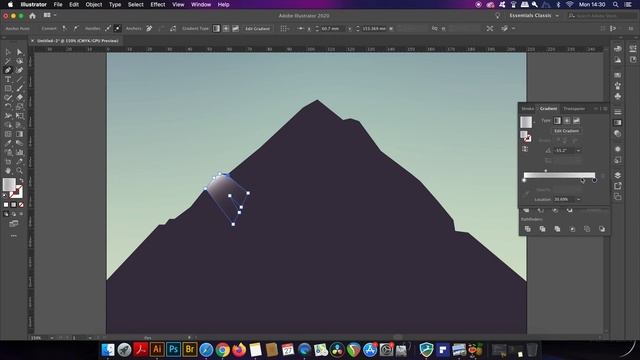The height and width of the screenshot is (360, 640).
Task: Set Radial gradient type in control bar
Action: tap(226, 29)
